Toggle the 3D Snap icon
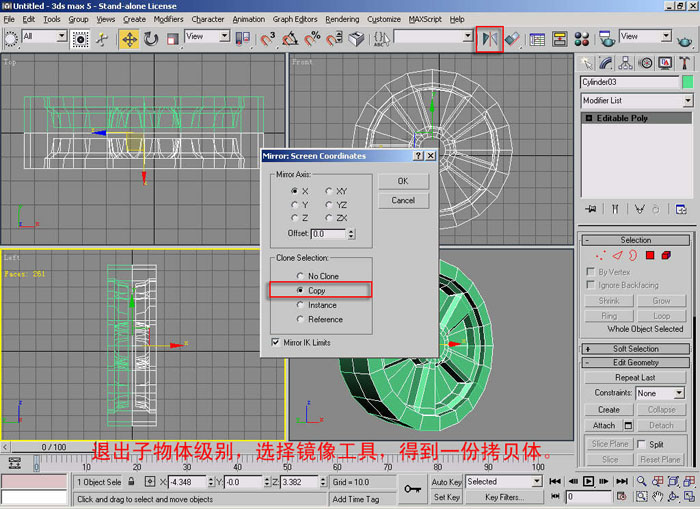700x509 pixels. point(268,39)
